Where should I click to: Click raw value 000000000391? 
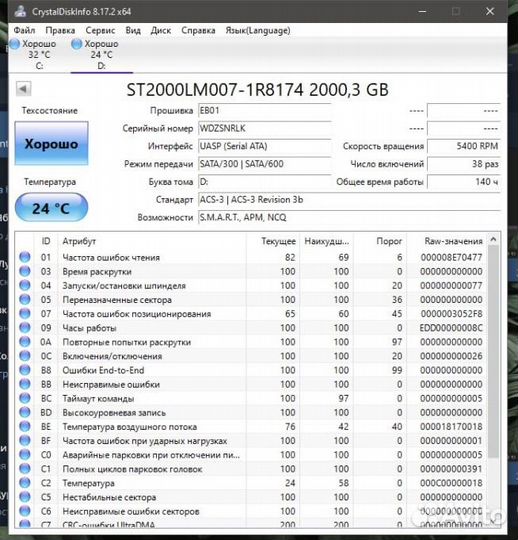pyautogui.click(x=451, y=469)
